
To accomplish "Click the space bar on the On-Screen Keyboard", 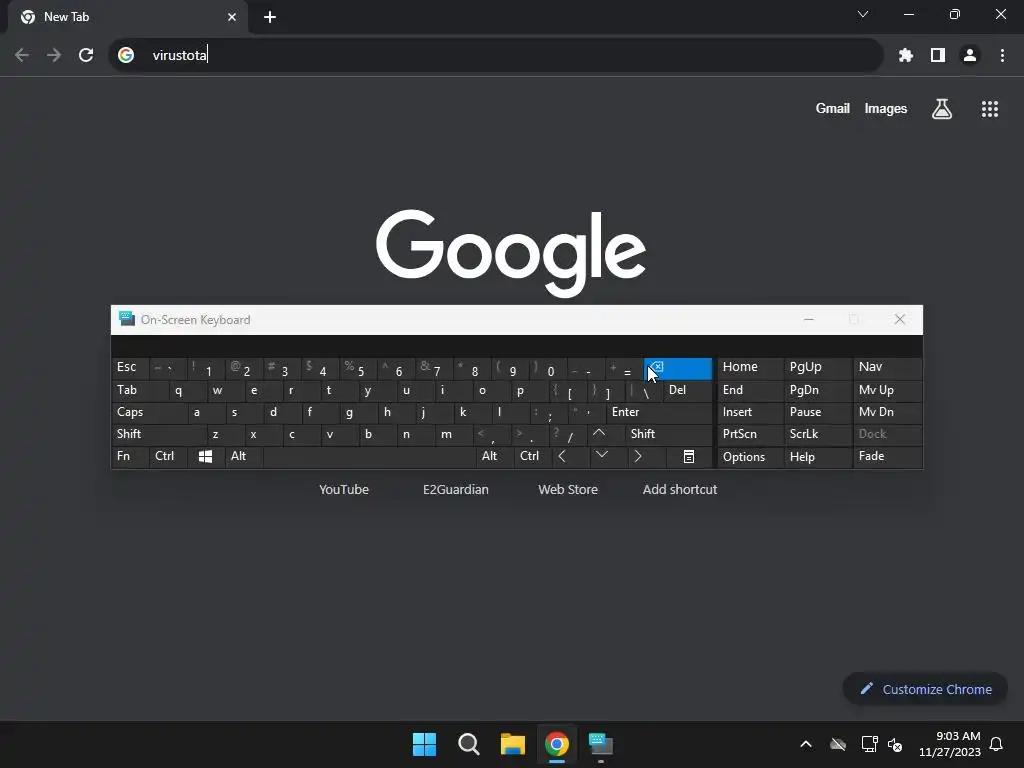I will (x=370, y=456).
